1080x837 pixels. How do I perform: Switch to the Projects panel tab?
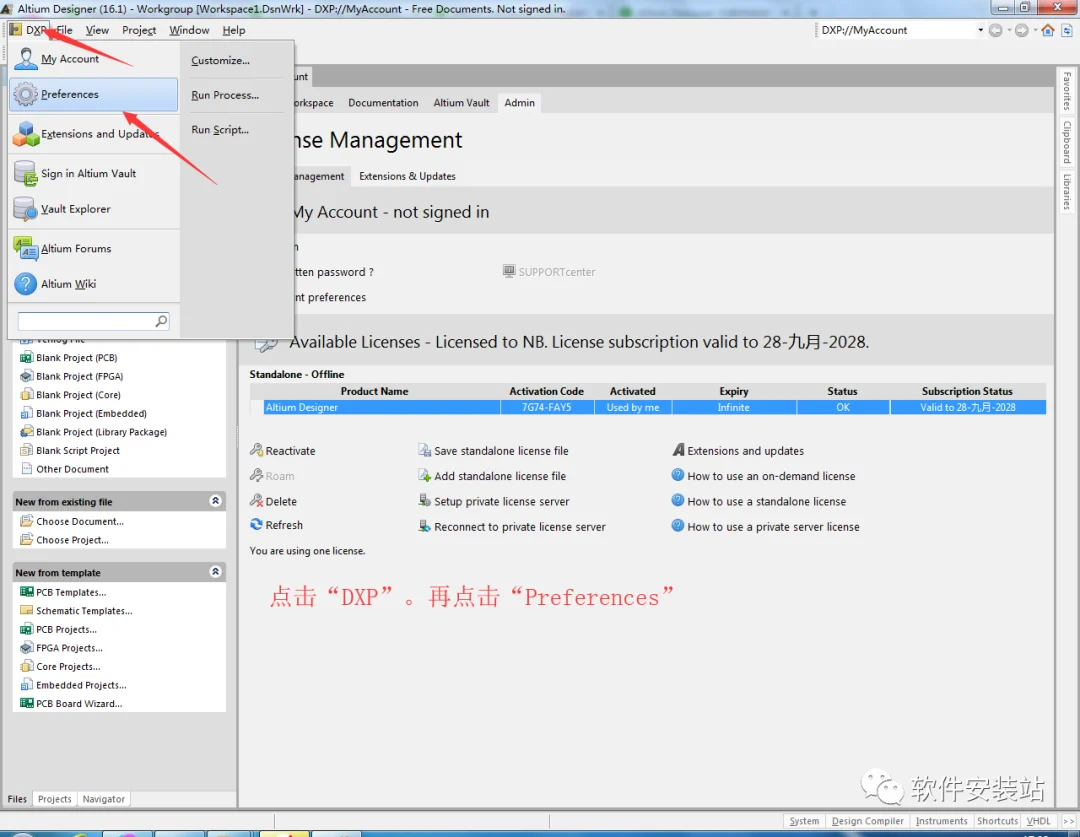pos(54,799)
